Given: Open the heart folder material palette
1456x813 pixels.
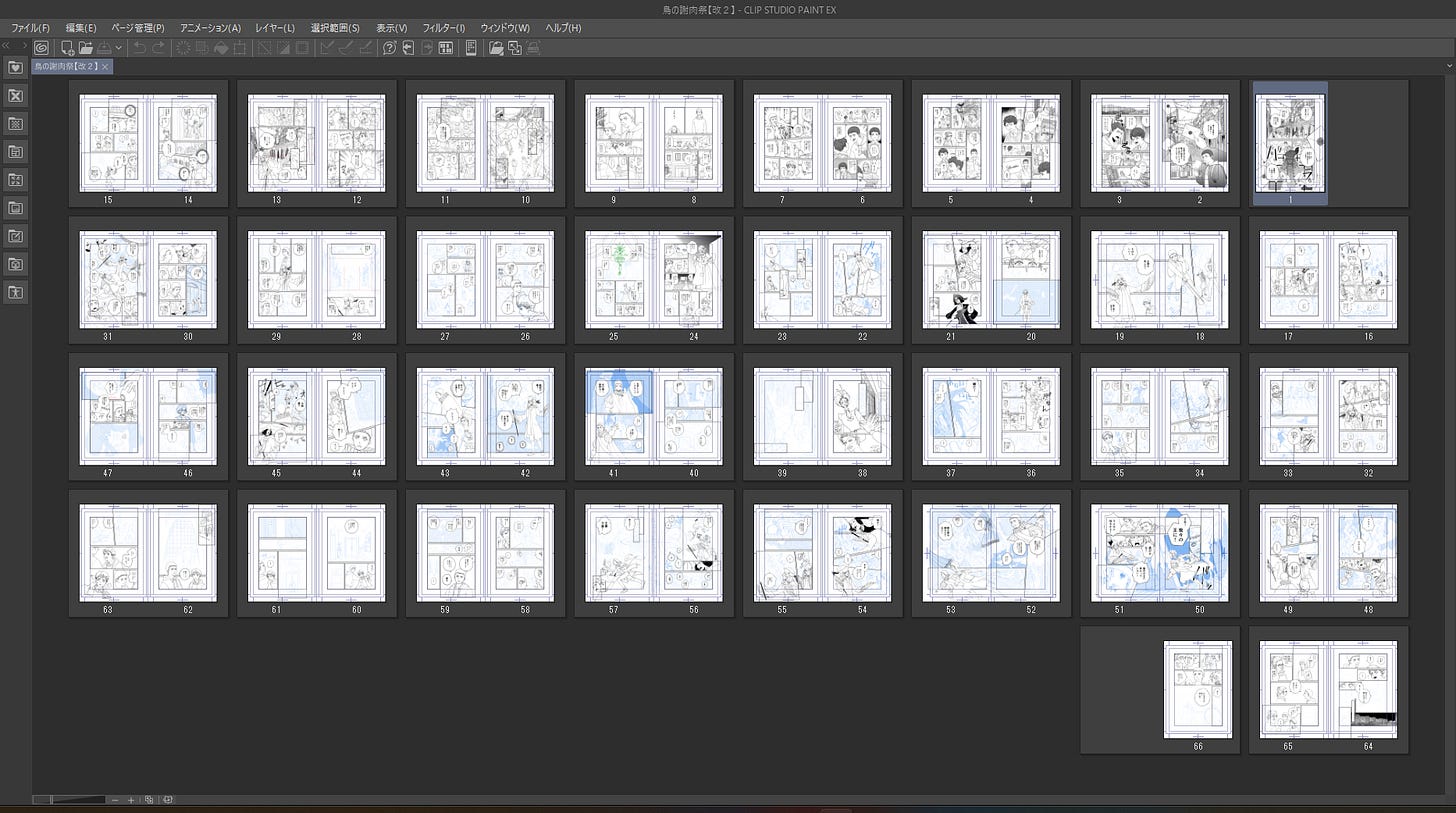Looking at the screenshot, I should [15, 67].
